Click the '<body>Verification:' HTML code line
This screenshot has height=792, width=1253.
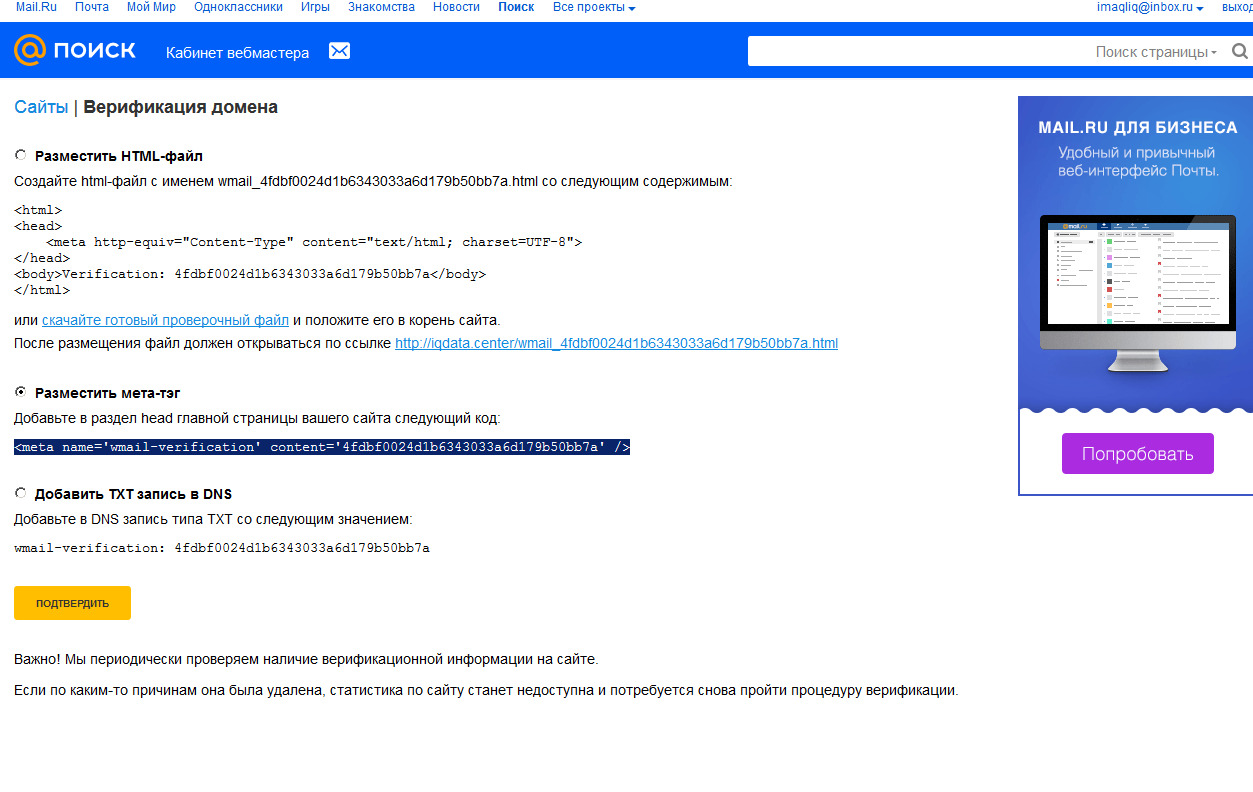click(x=250, y=274)
